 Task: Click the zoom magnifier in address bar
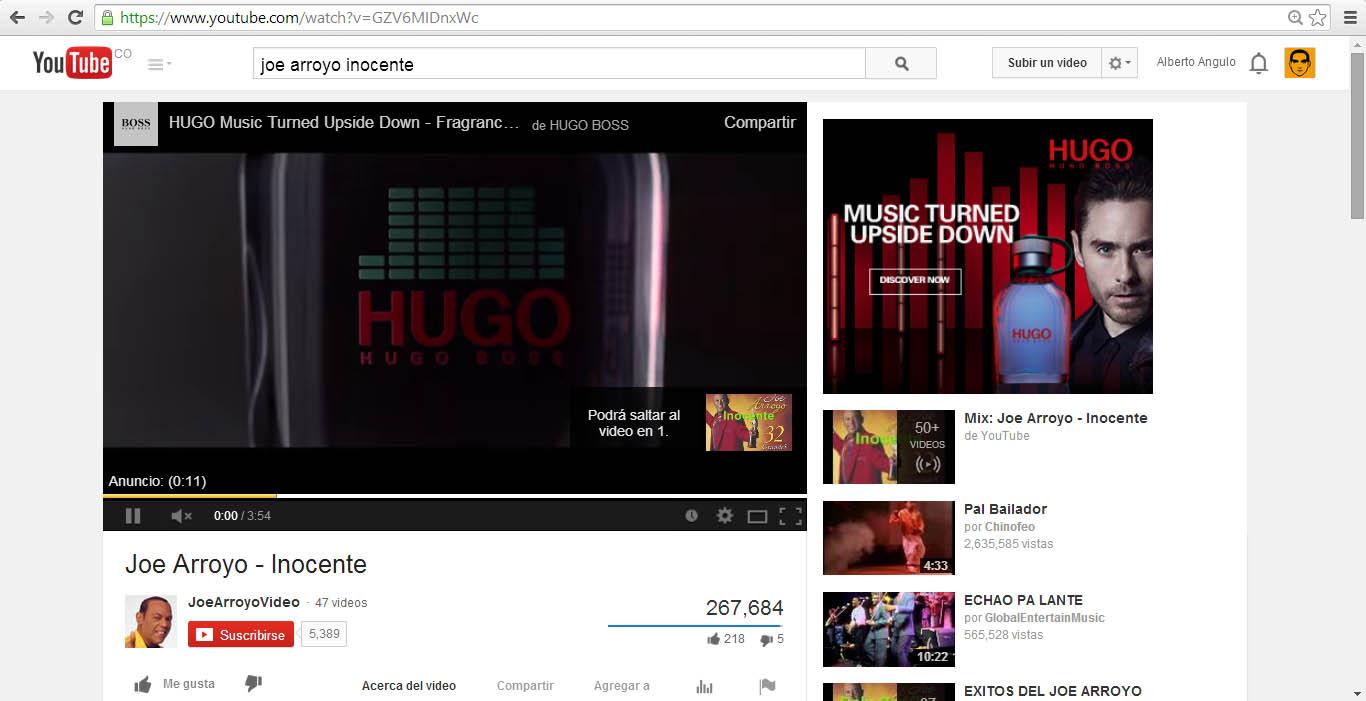click(x=1296, y=17)
